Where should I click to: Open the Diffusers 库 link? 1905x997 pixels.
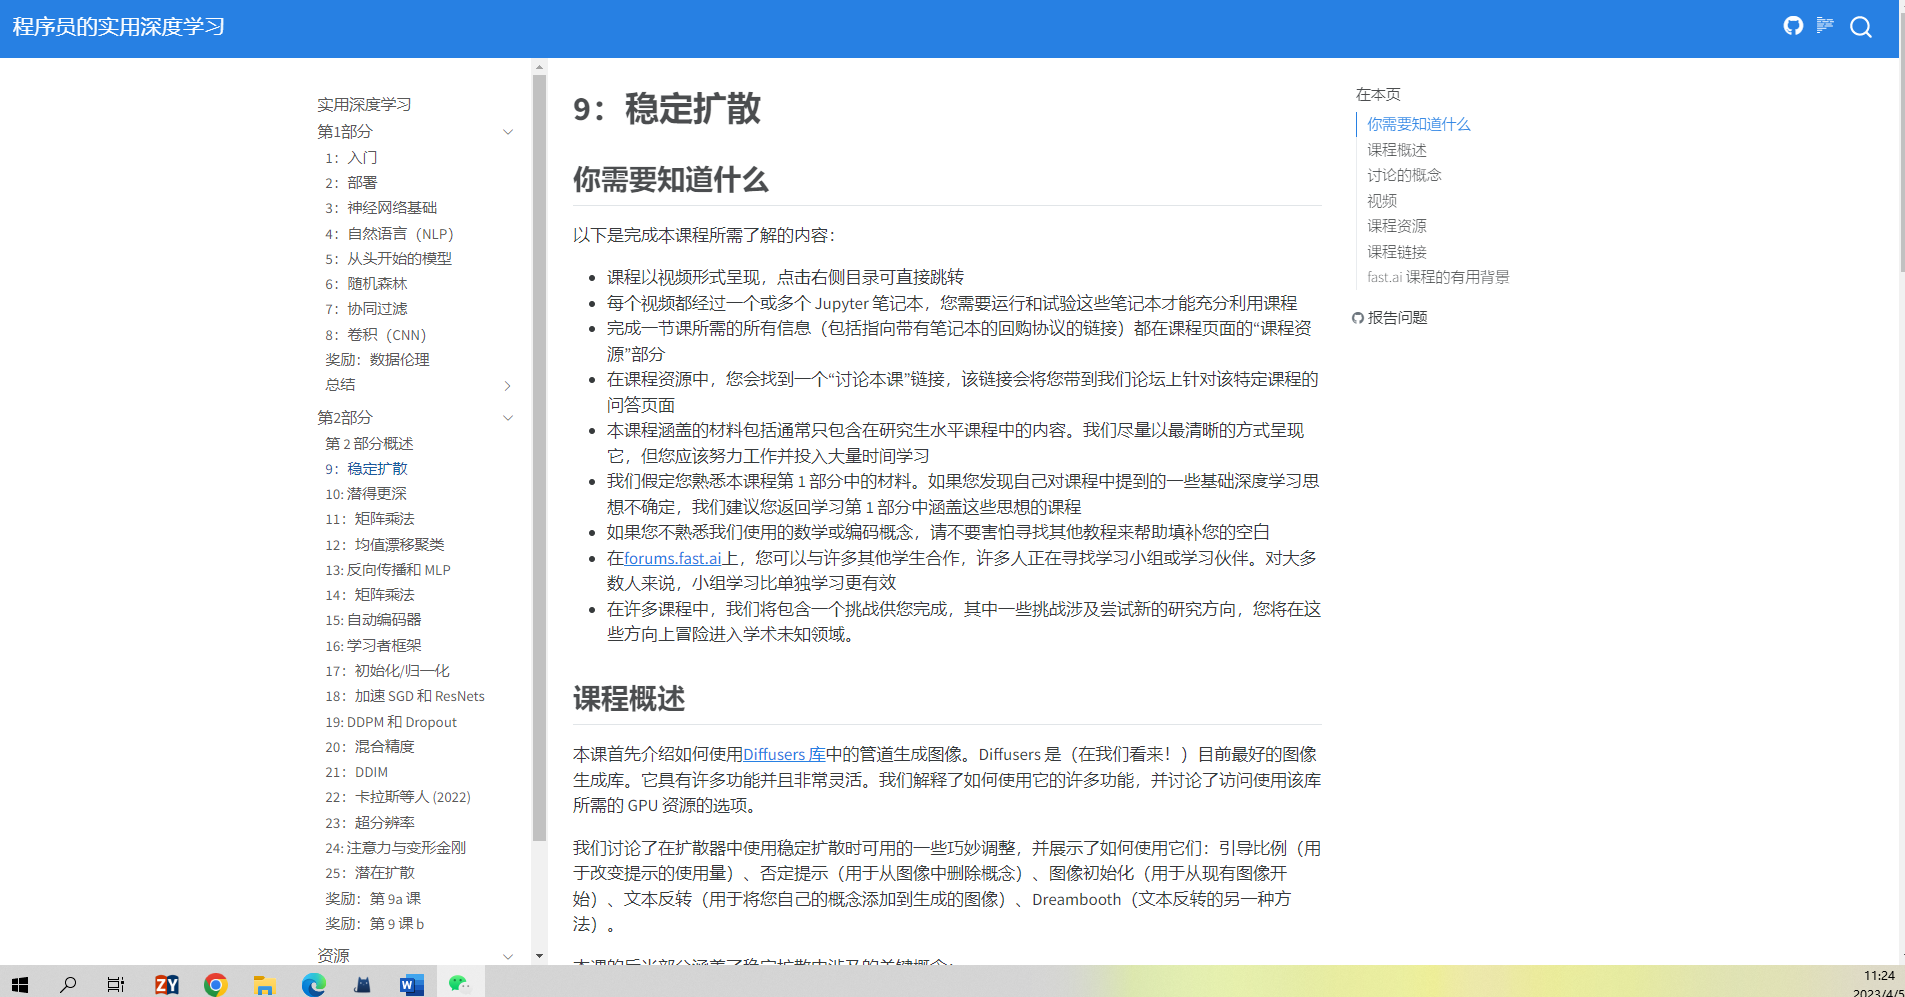(784, 754)
